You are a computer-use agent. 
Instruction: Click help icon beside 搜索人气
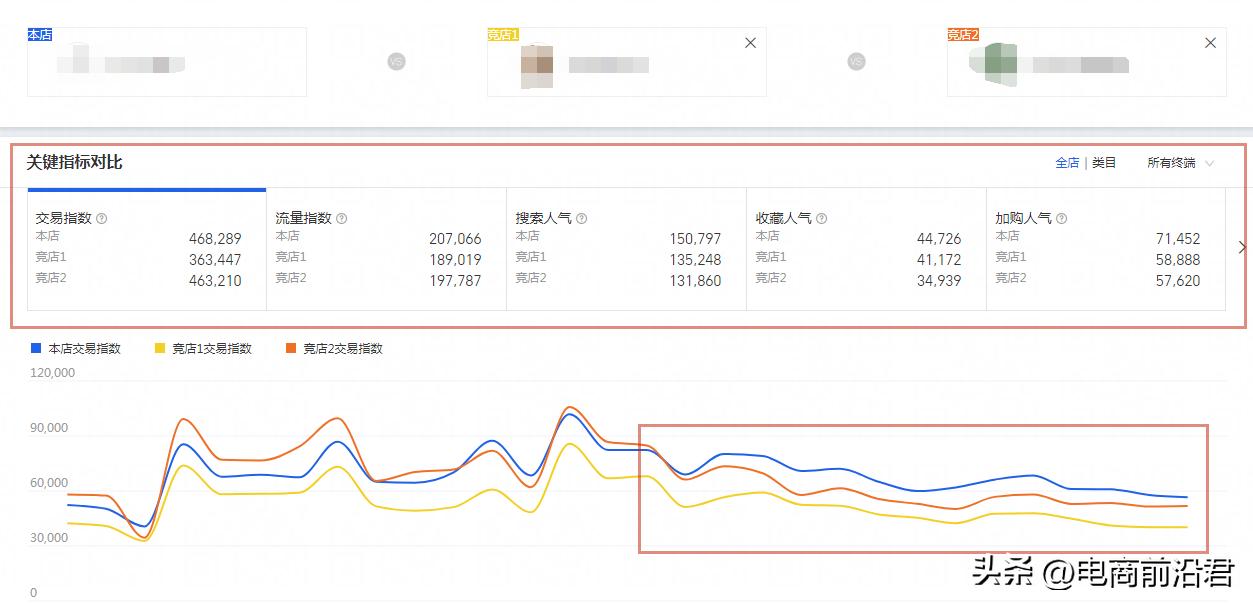(582, 218)
